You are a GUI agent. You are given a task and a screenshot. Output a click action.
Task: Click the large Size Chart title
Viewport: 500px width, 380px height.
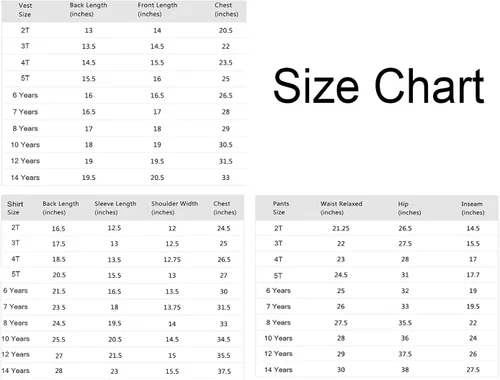(x=379, y=86)
